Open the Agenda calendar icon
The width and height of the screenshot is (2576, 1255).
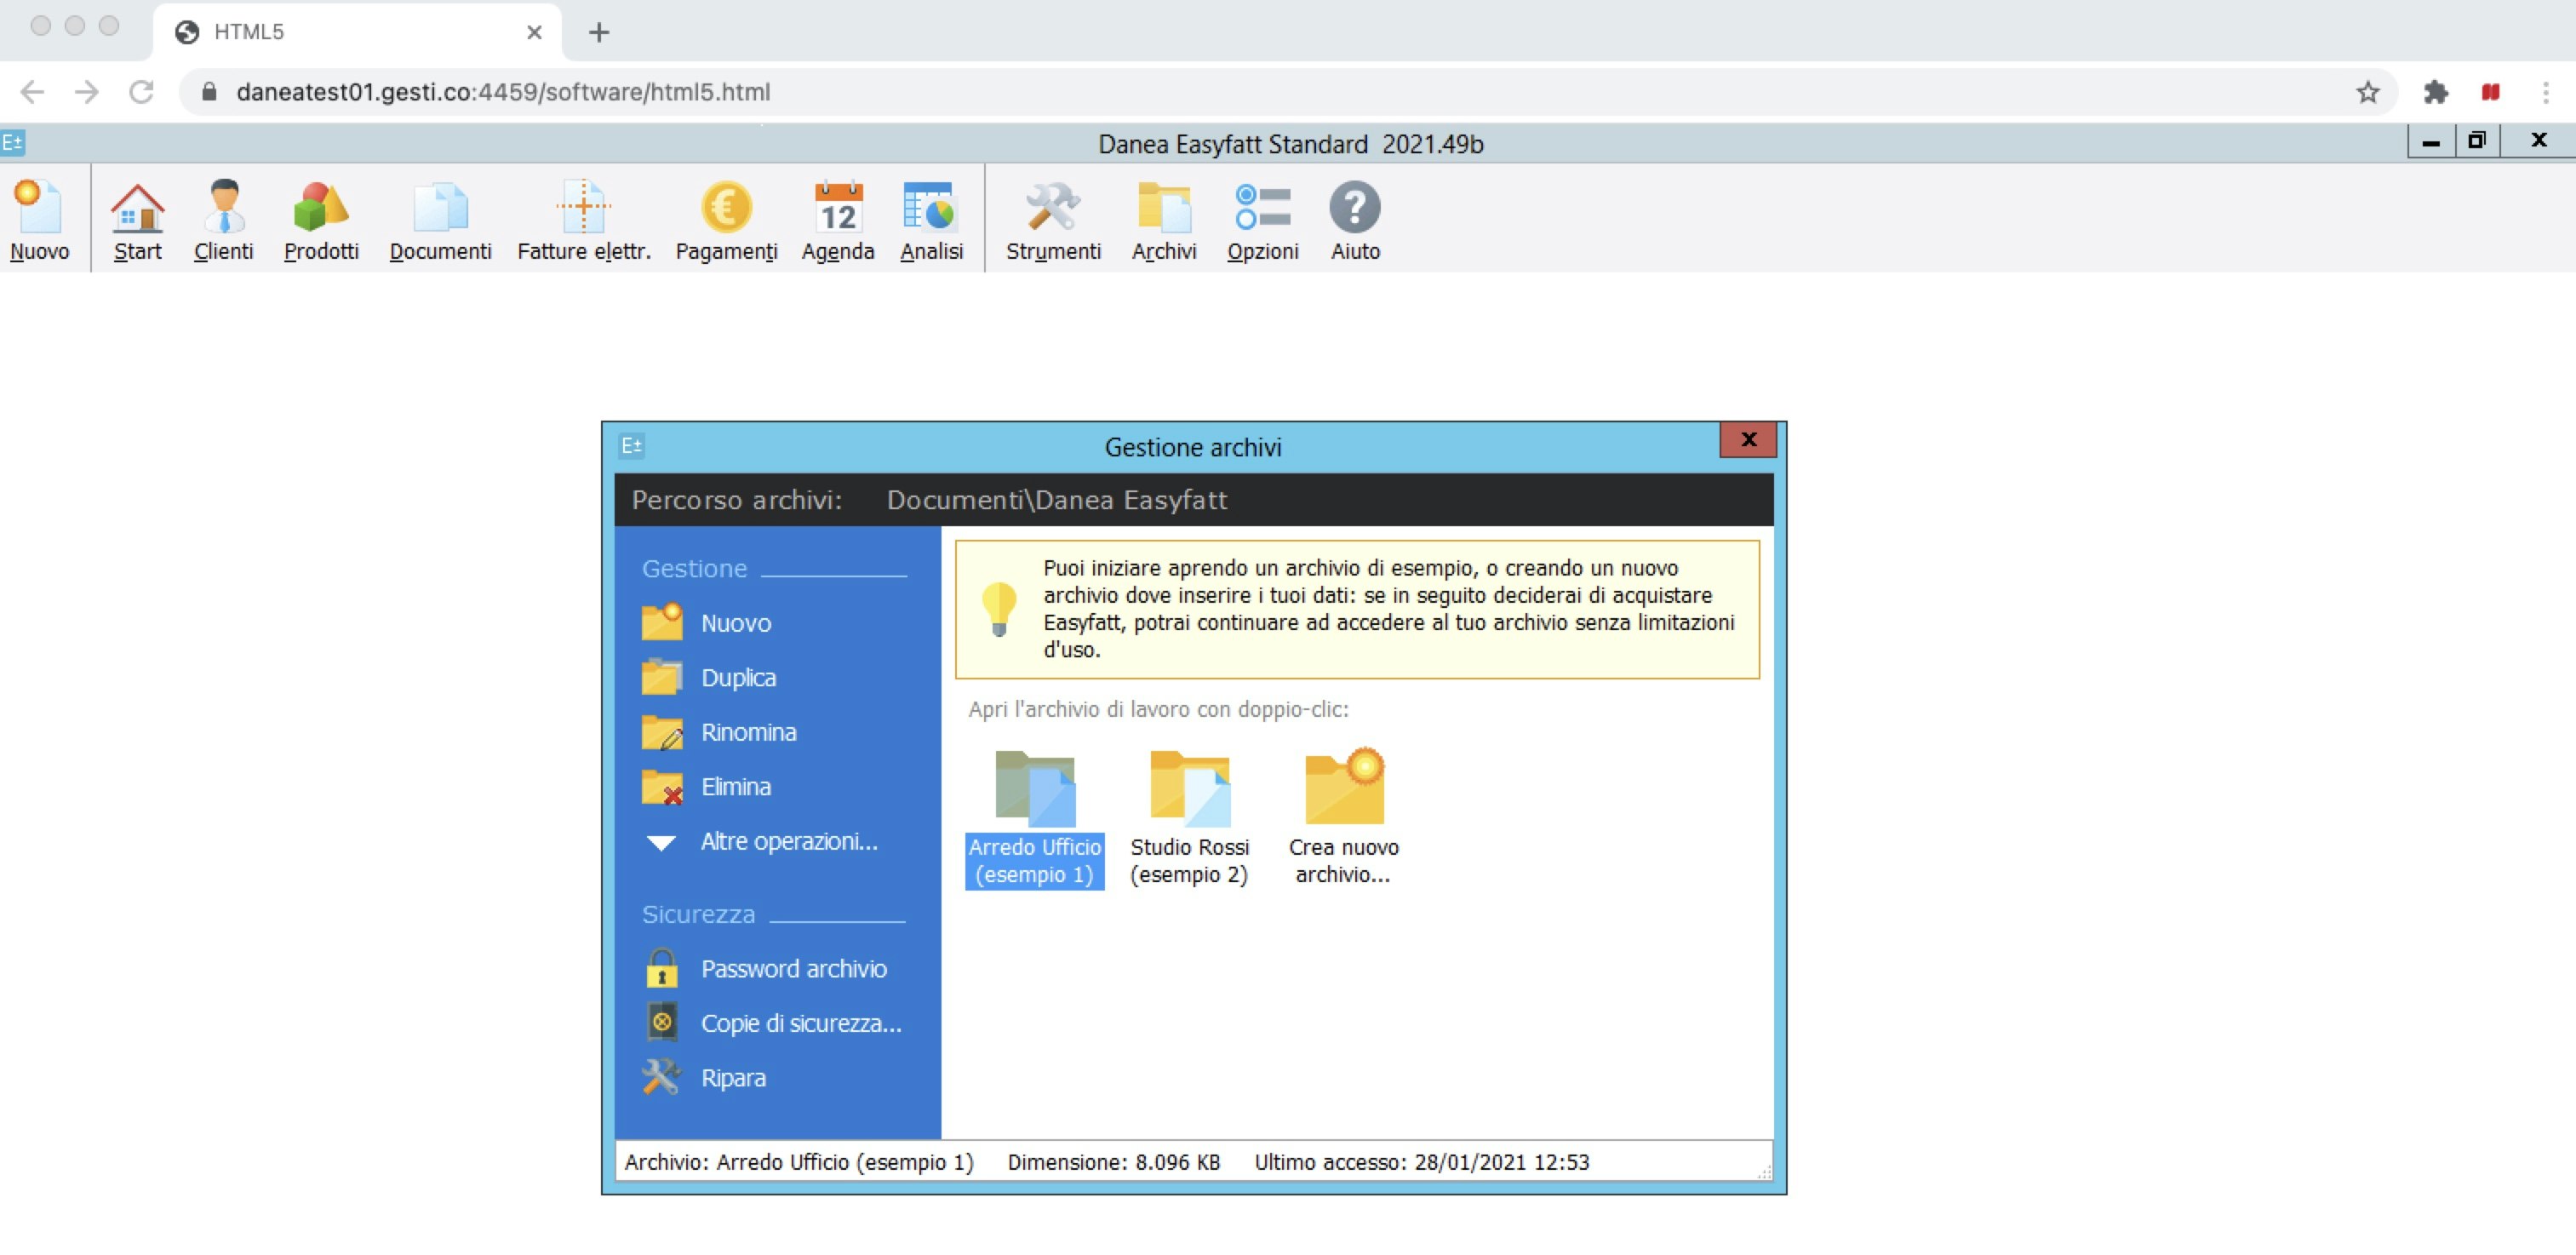click(x=838, y=218)
